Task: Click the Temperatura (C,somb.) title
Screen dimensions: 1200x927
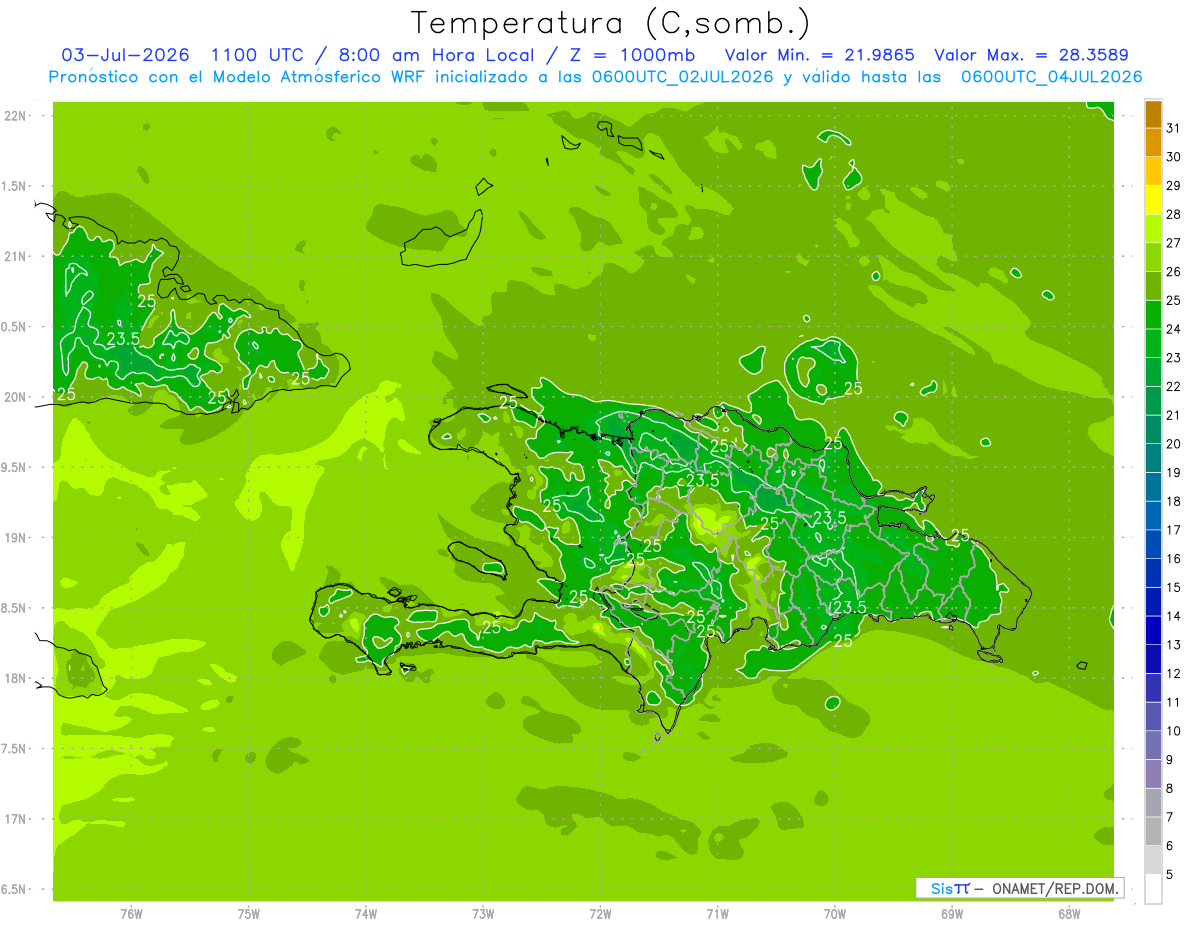Action: point(610,23)
